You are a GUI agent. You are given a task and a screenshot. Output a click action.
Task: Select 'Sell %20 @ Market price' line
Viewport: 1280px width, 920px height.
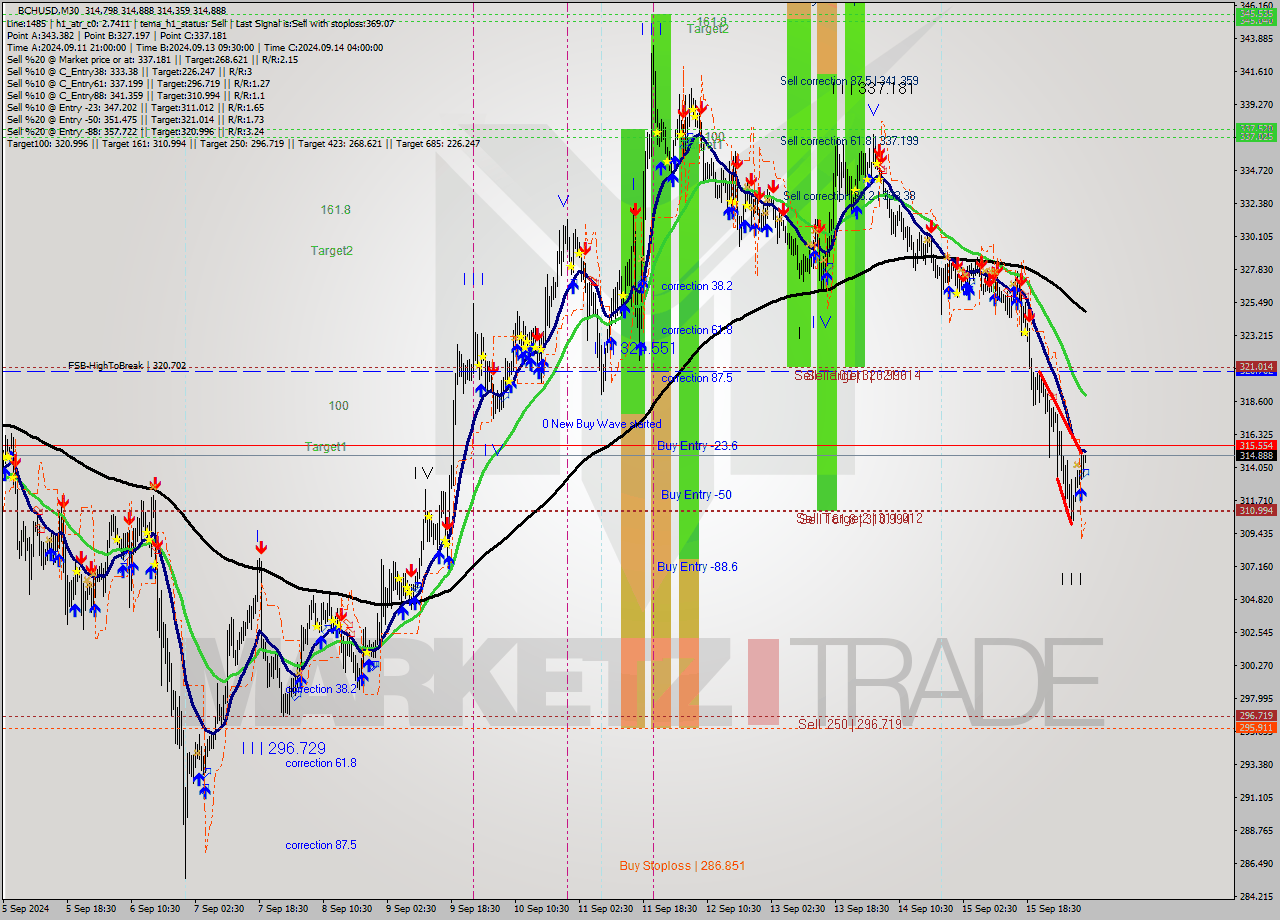point(151,59)
